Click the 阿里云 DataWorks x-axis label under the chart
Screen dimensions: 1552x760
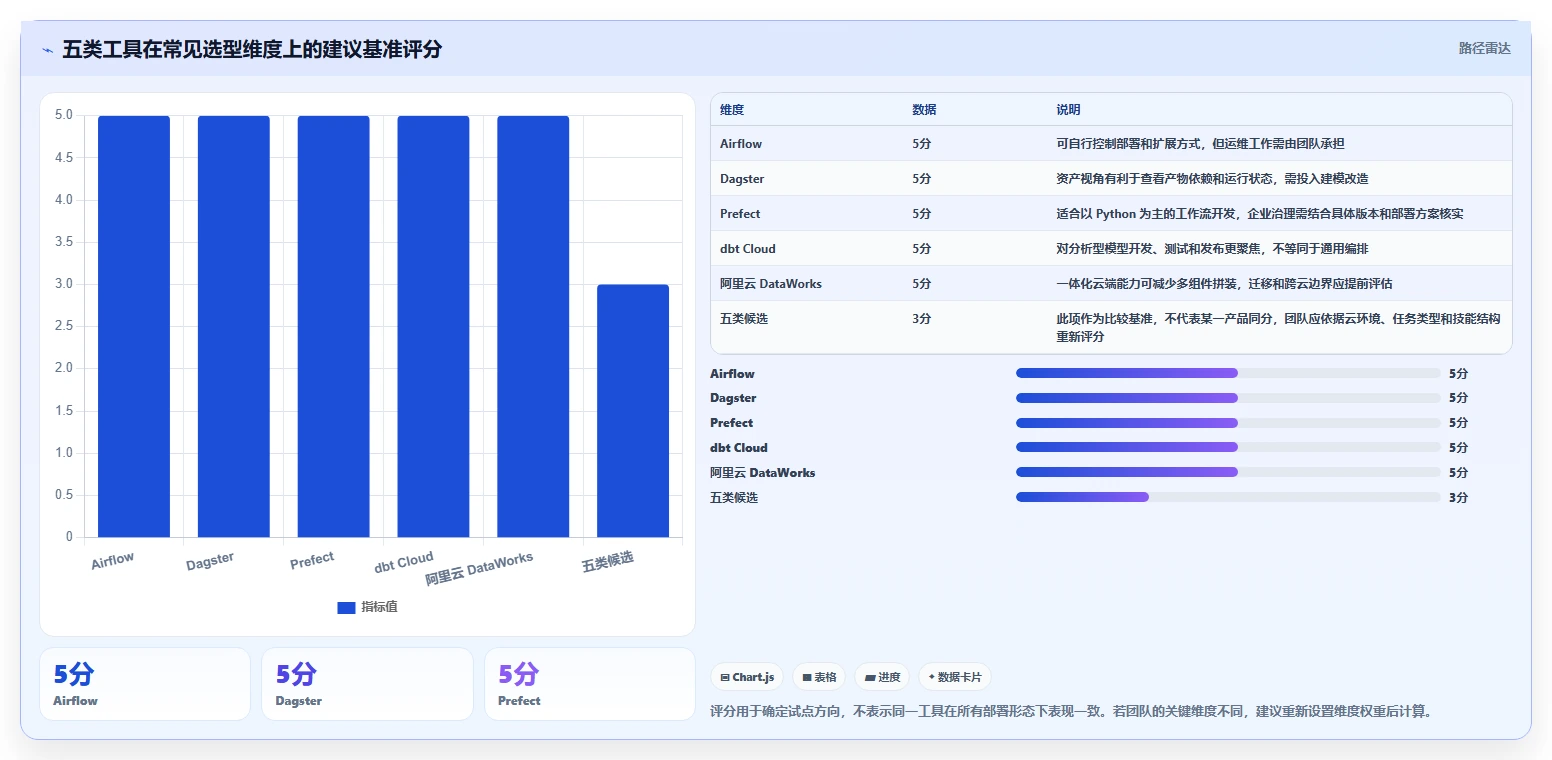click(x=479, y=569)
